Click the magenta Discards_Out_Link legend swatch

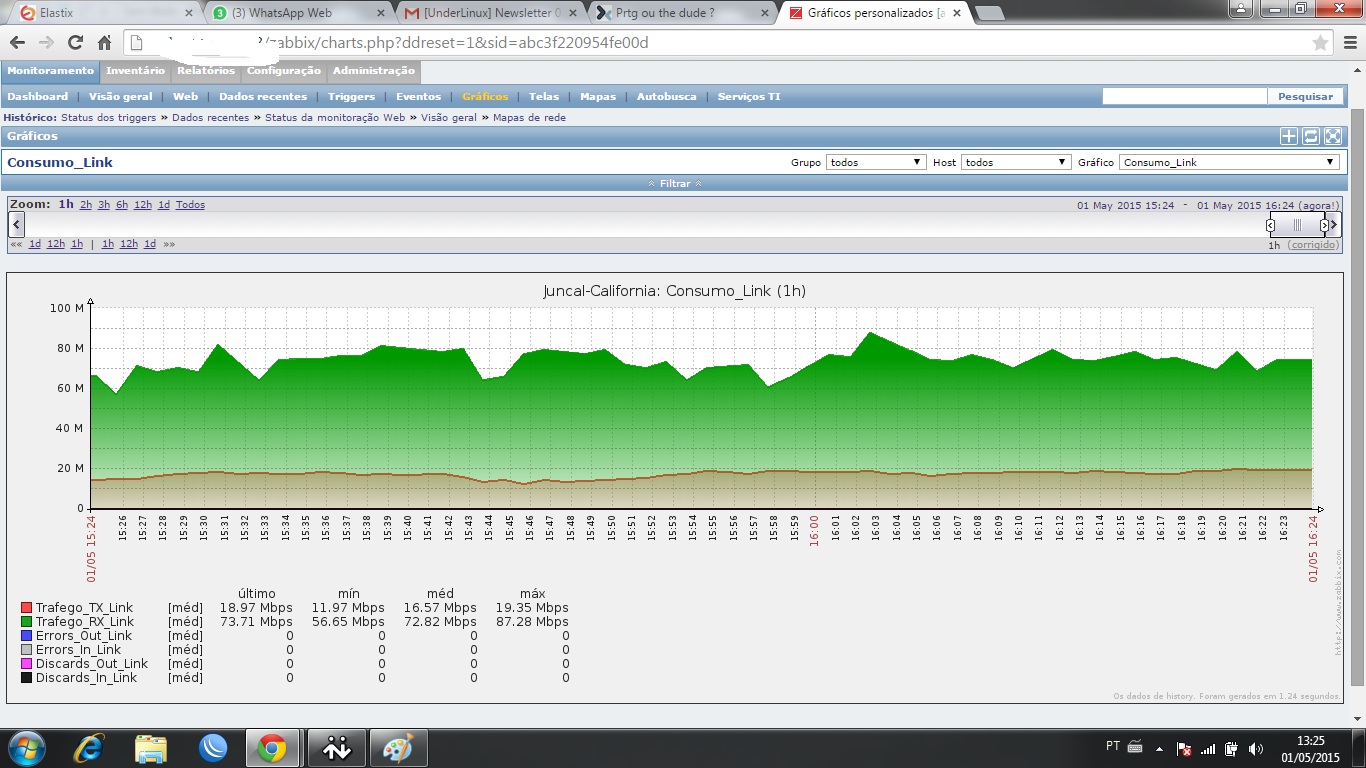[27, 664]
